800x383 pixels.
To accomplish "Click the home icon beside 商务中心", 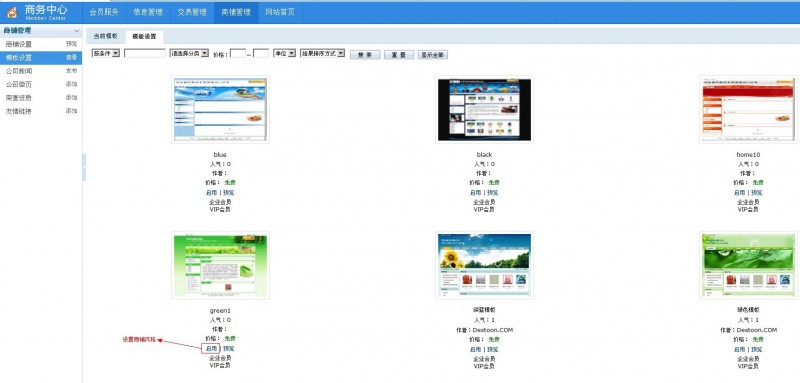I will pyautogui.click(x=12, y=13).
